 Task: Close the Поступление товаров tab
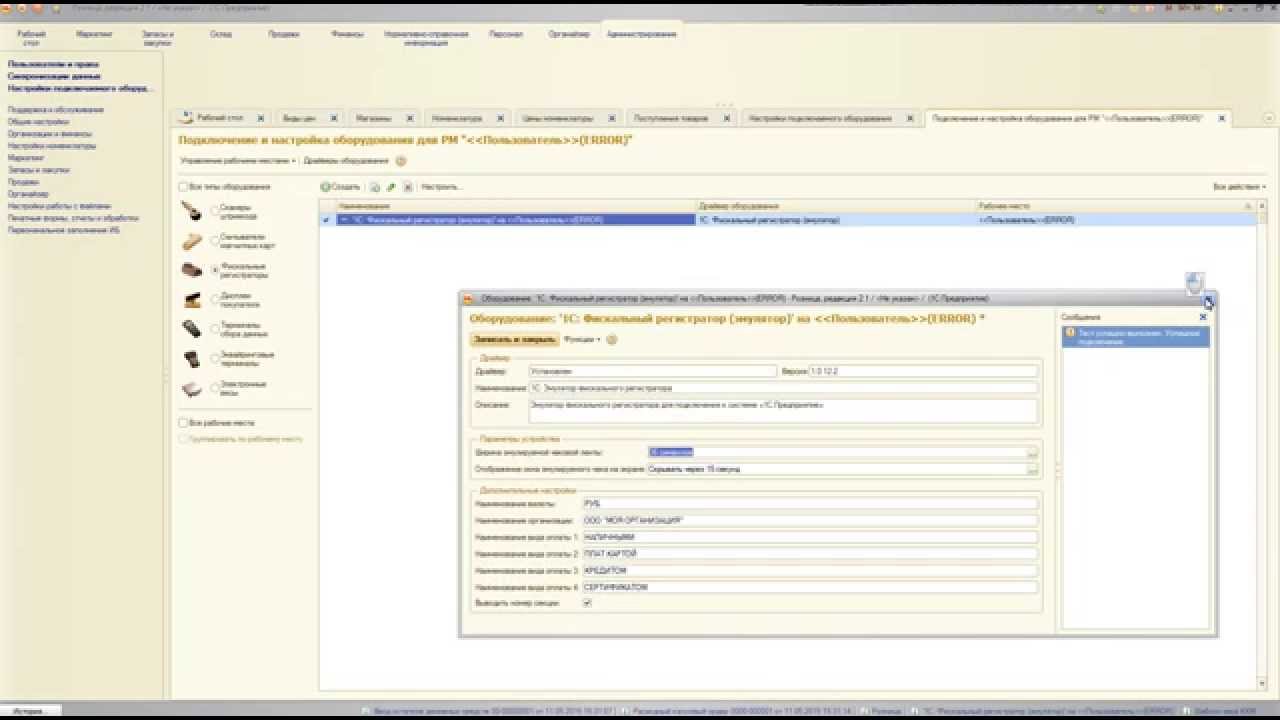[728, 118]
